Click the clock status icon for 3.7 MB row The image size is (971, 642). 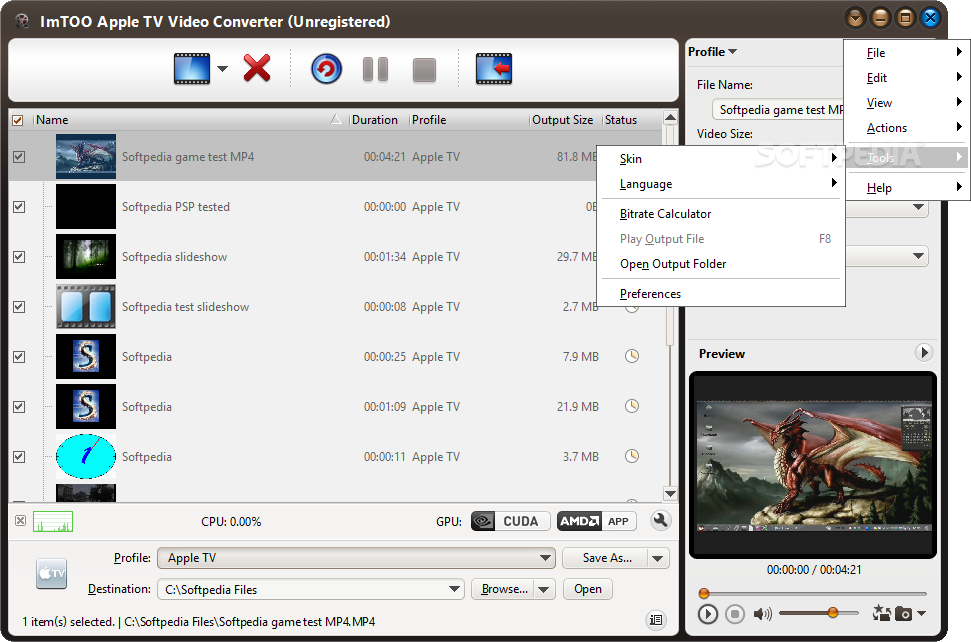[x=632, y=456]
